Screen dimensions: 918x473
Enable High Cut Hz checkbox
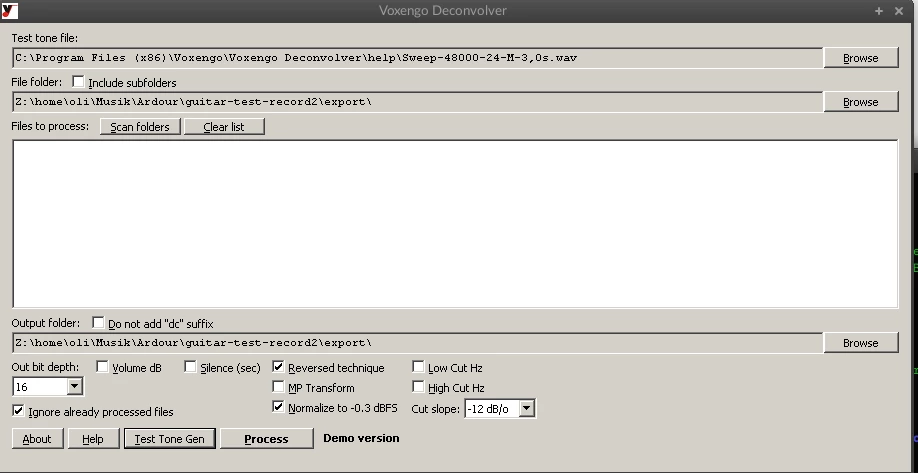click(418, 386)
